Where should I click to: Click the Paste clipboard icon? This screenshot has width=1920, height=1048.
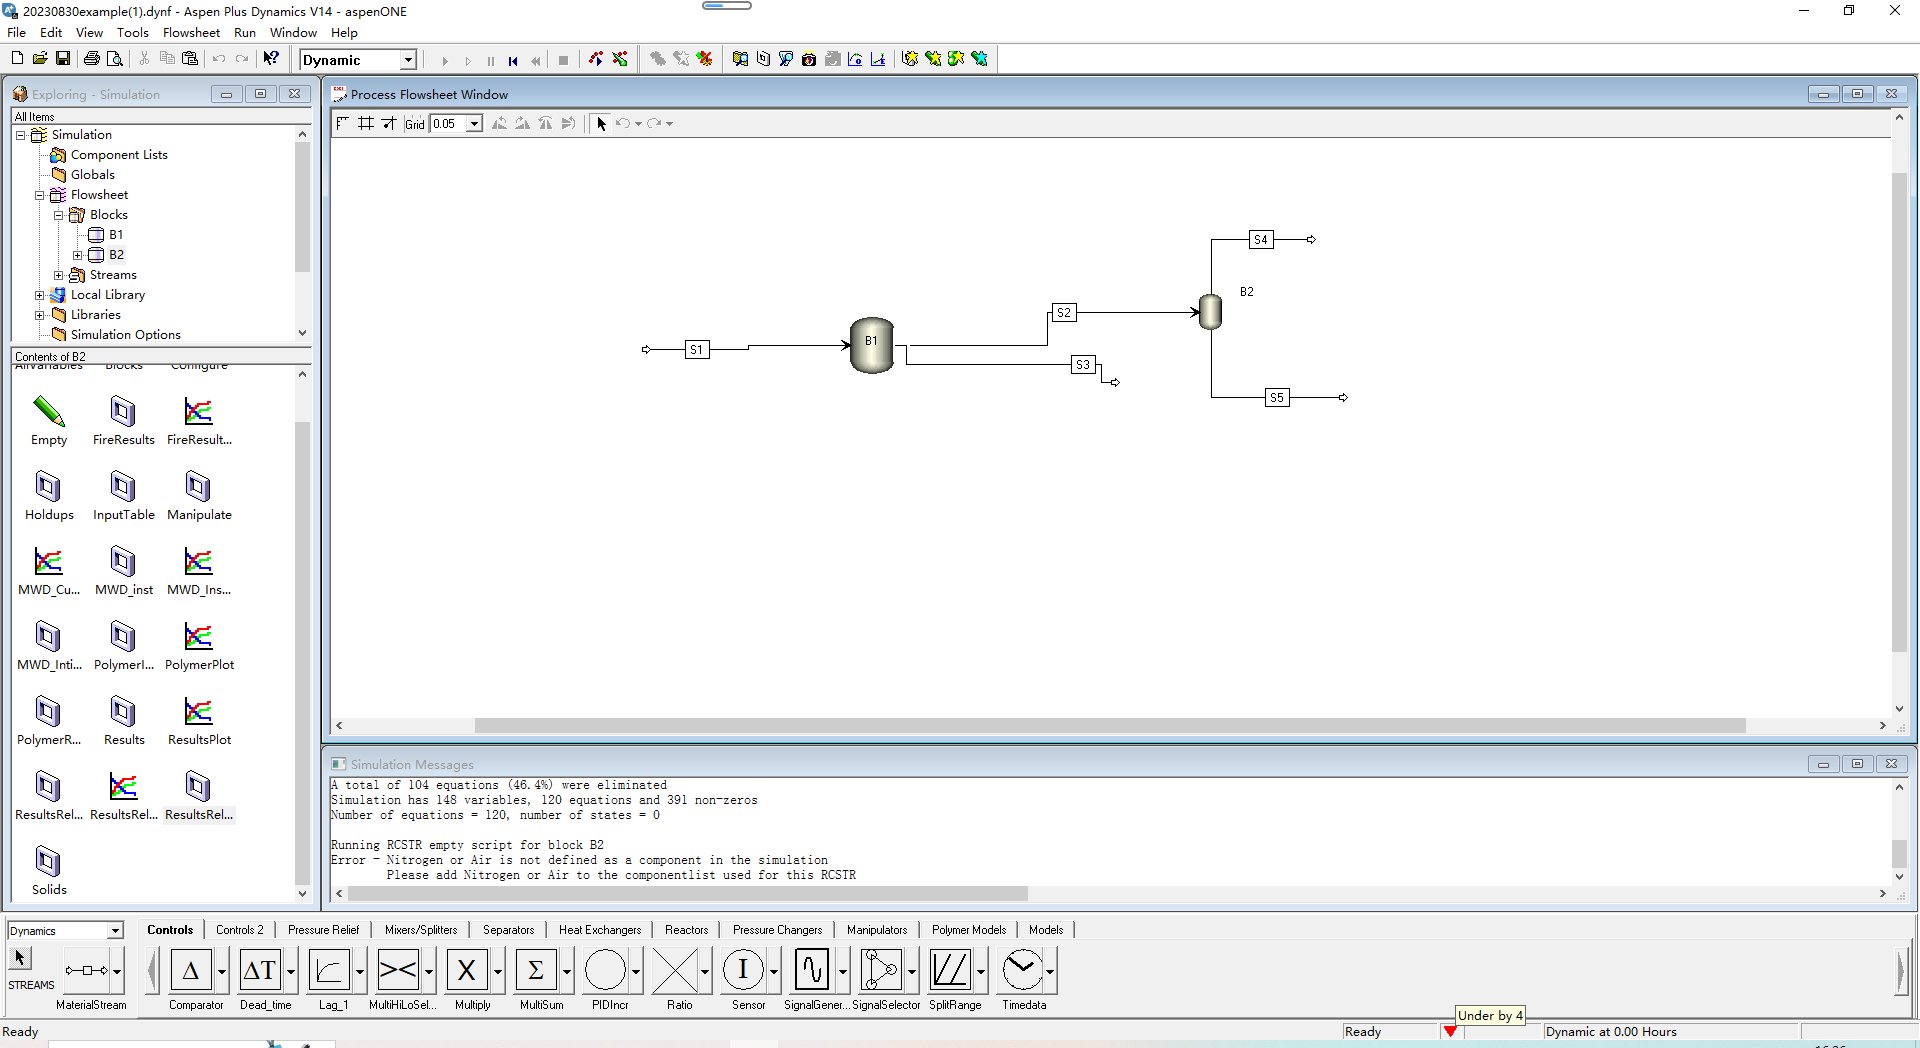pos(190,59)
